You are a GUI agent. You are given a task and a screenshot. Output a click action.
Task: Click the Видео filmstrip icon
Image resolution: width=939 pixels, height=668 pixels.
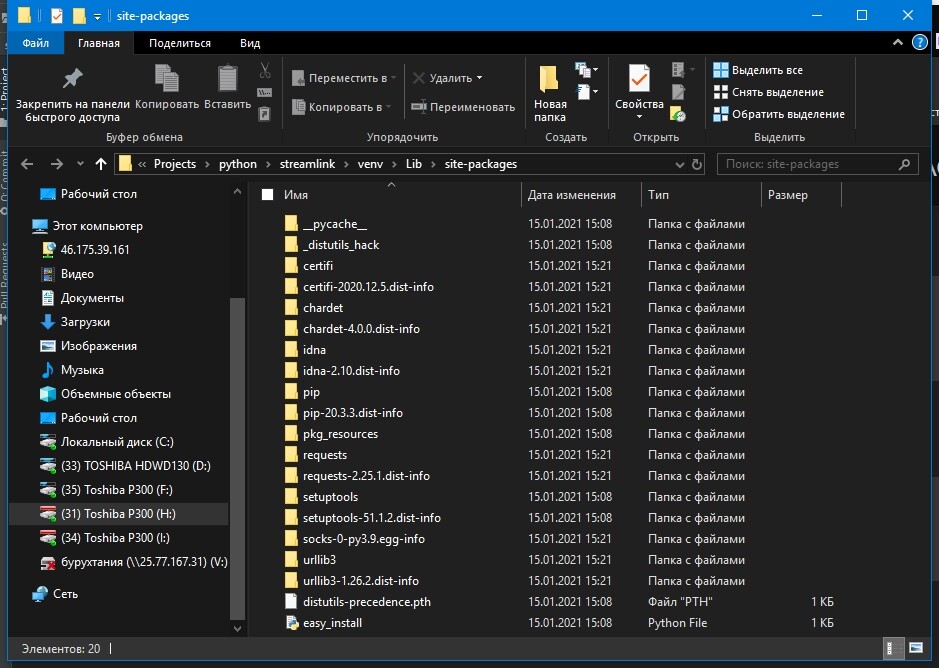tap(47, 274)
